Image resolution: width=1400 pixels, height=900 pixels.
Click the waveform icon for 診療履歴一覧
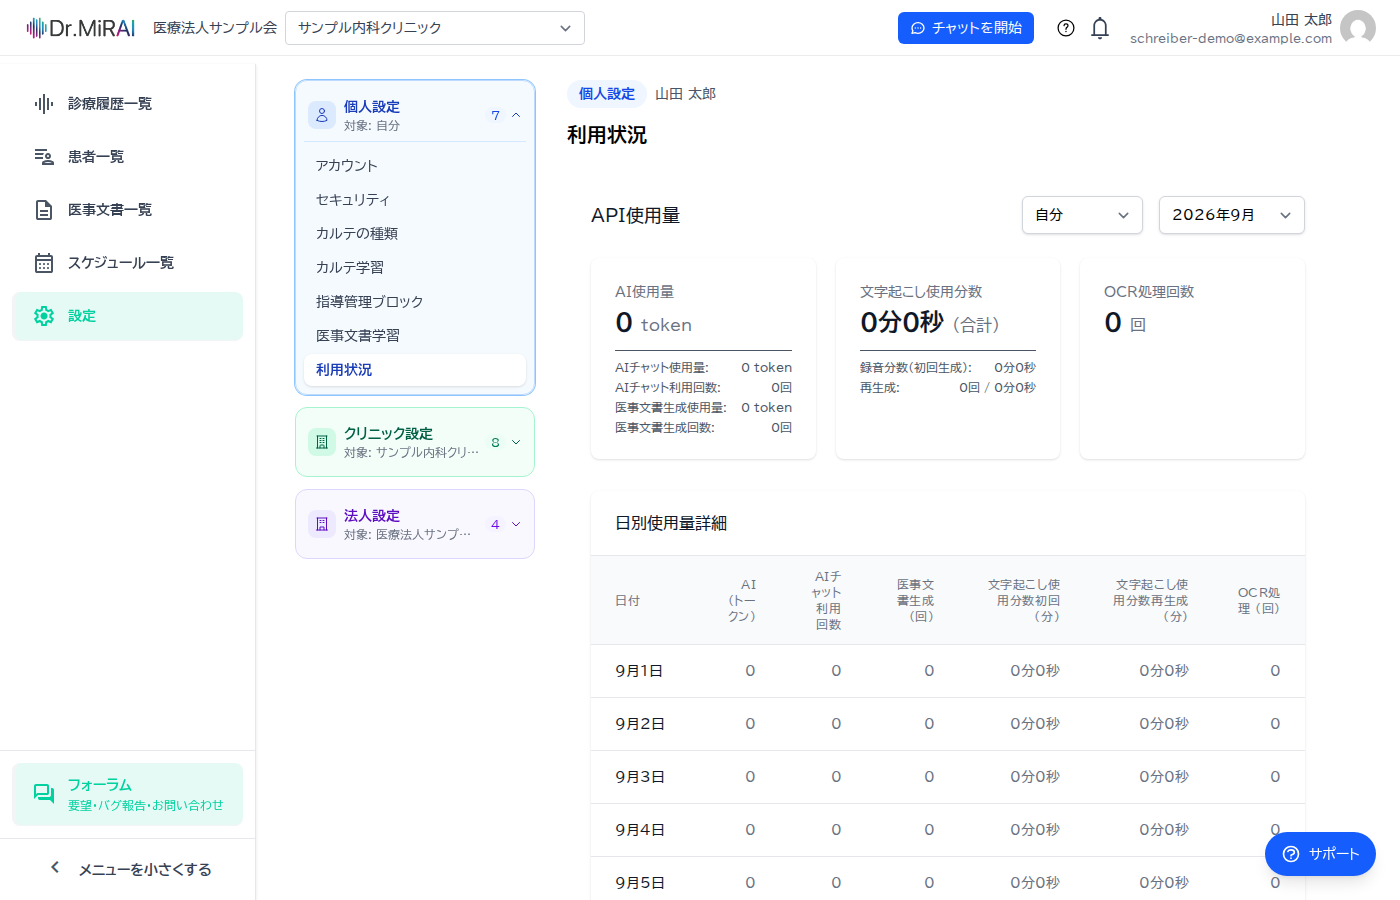click(x=44, y=104)
